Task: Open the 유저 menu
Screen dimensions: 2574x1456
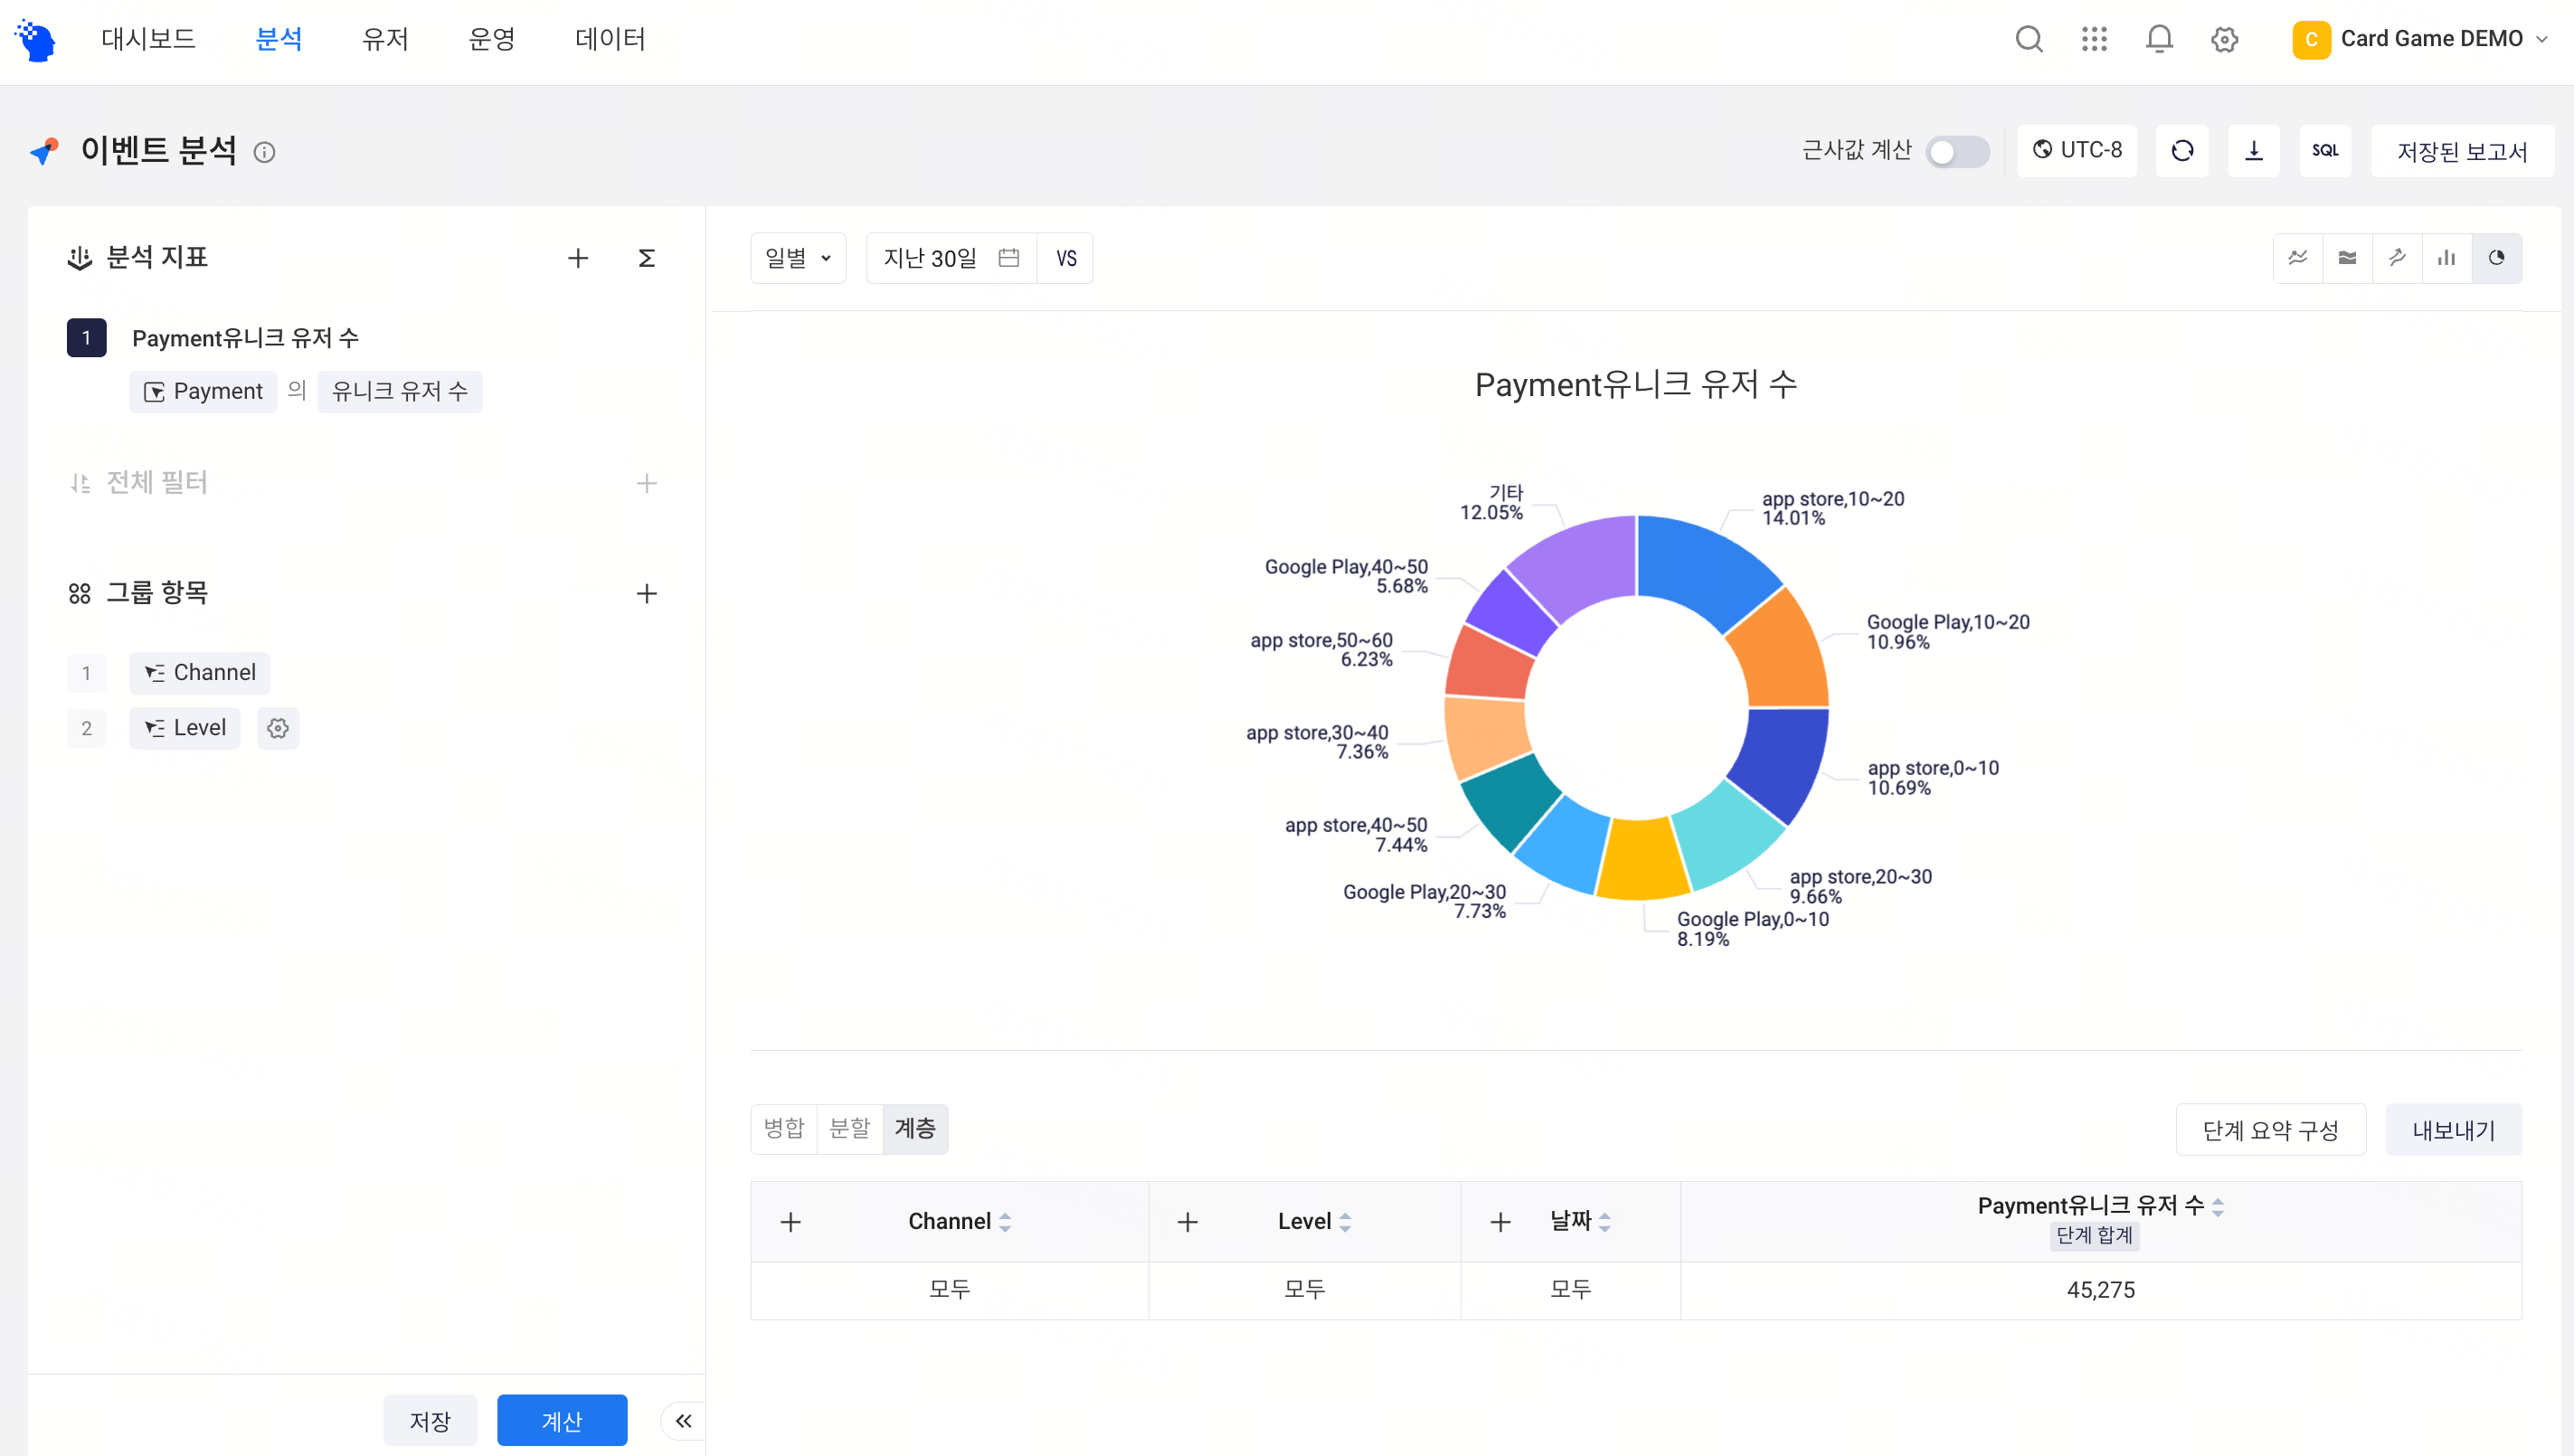Action: (385, 39)
